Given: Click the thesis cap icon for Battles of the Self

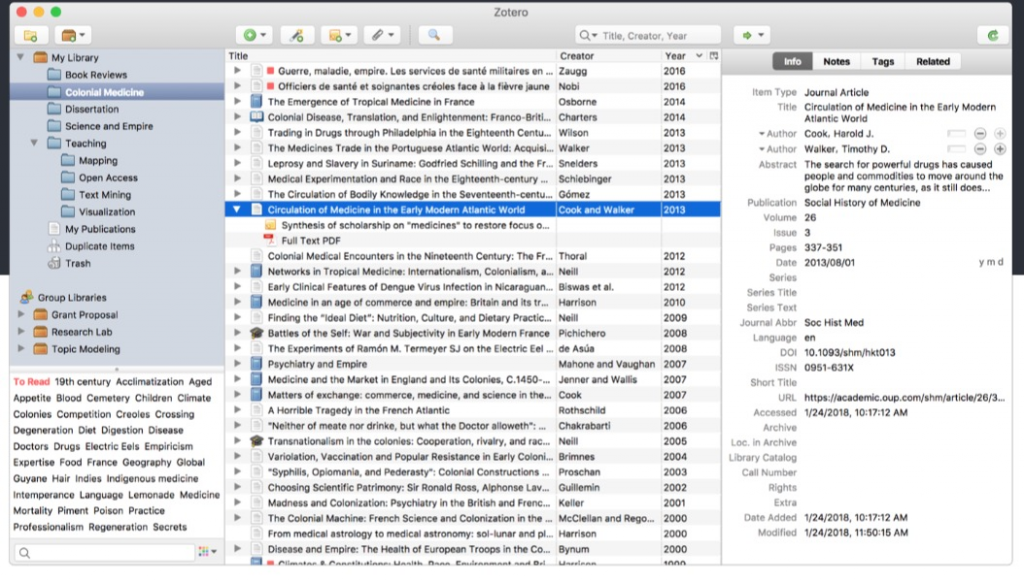Looking at the screenshot, I should pyautogui.click(x=256, y=333).
